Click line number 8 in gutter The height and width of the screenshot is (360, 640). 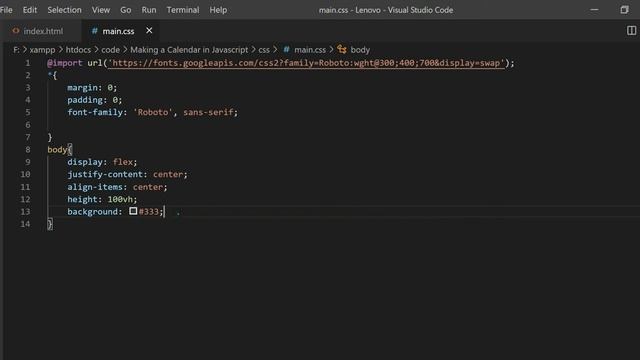28,149
